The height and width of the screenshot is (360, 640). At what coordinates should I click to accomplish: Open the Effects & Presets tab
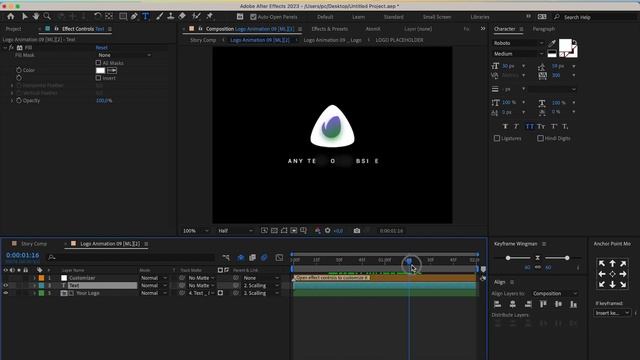[x=329, y=29]
